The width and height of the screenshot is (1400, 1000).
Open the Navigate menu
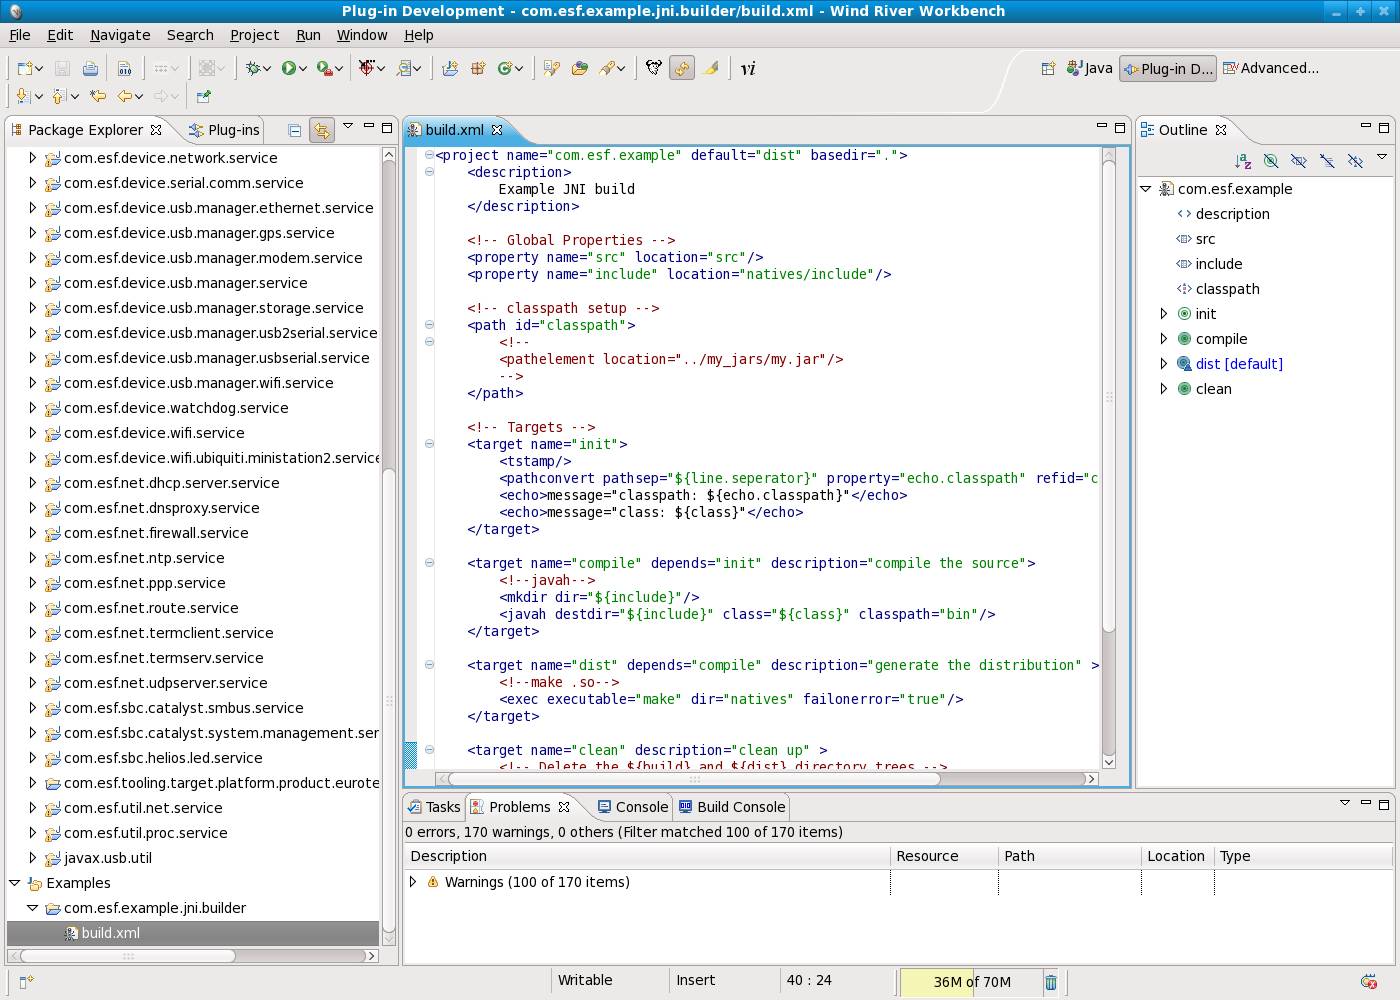120,35
